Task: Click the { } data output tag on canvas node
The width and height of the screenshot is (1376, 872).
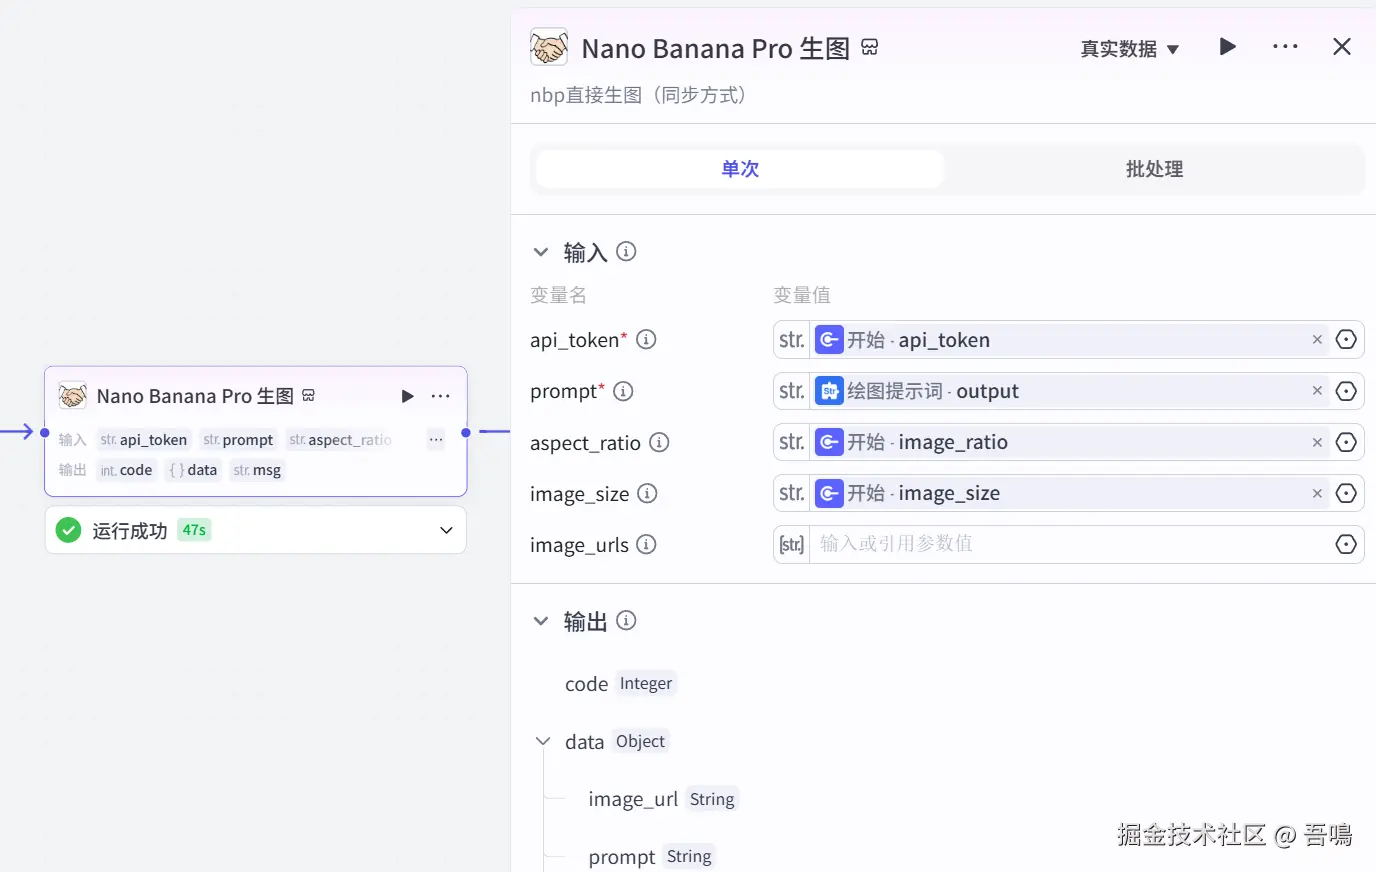Action: click(193, 470)
